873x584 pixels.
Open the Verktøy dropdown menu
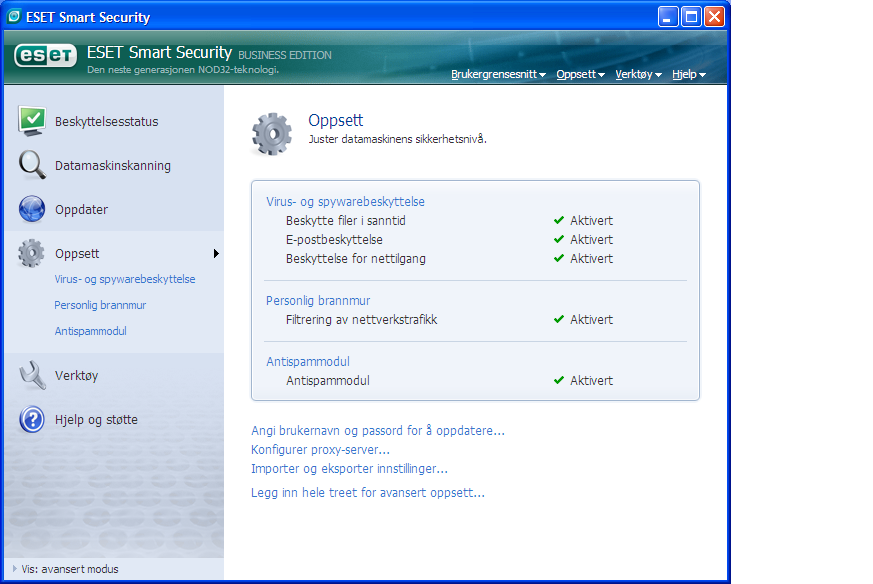coord(638,74)
